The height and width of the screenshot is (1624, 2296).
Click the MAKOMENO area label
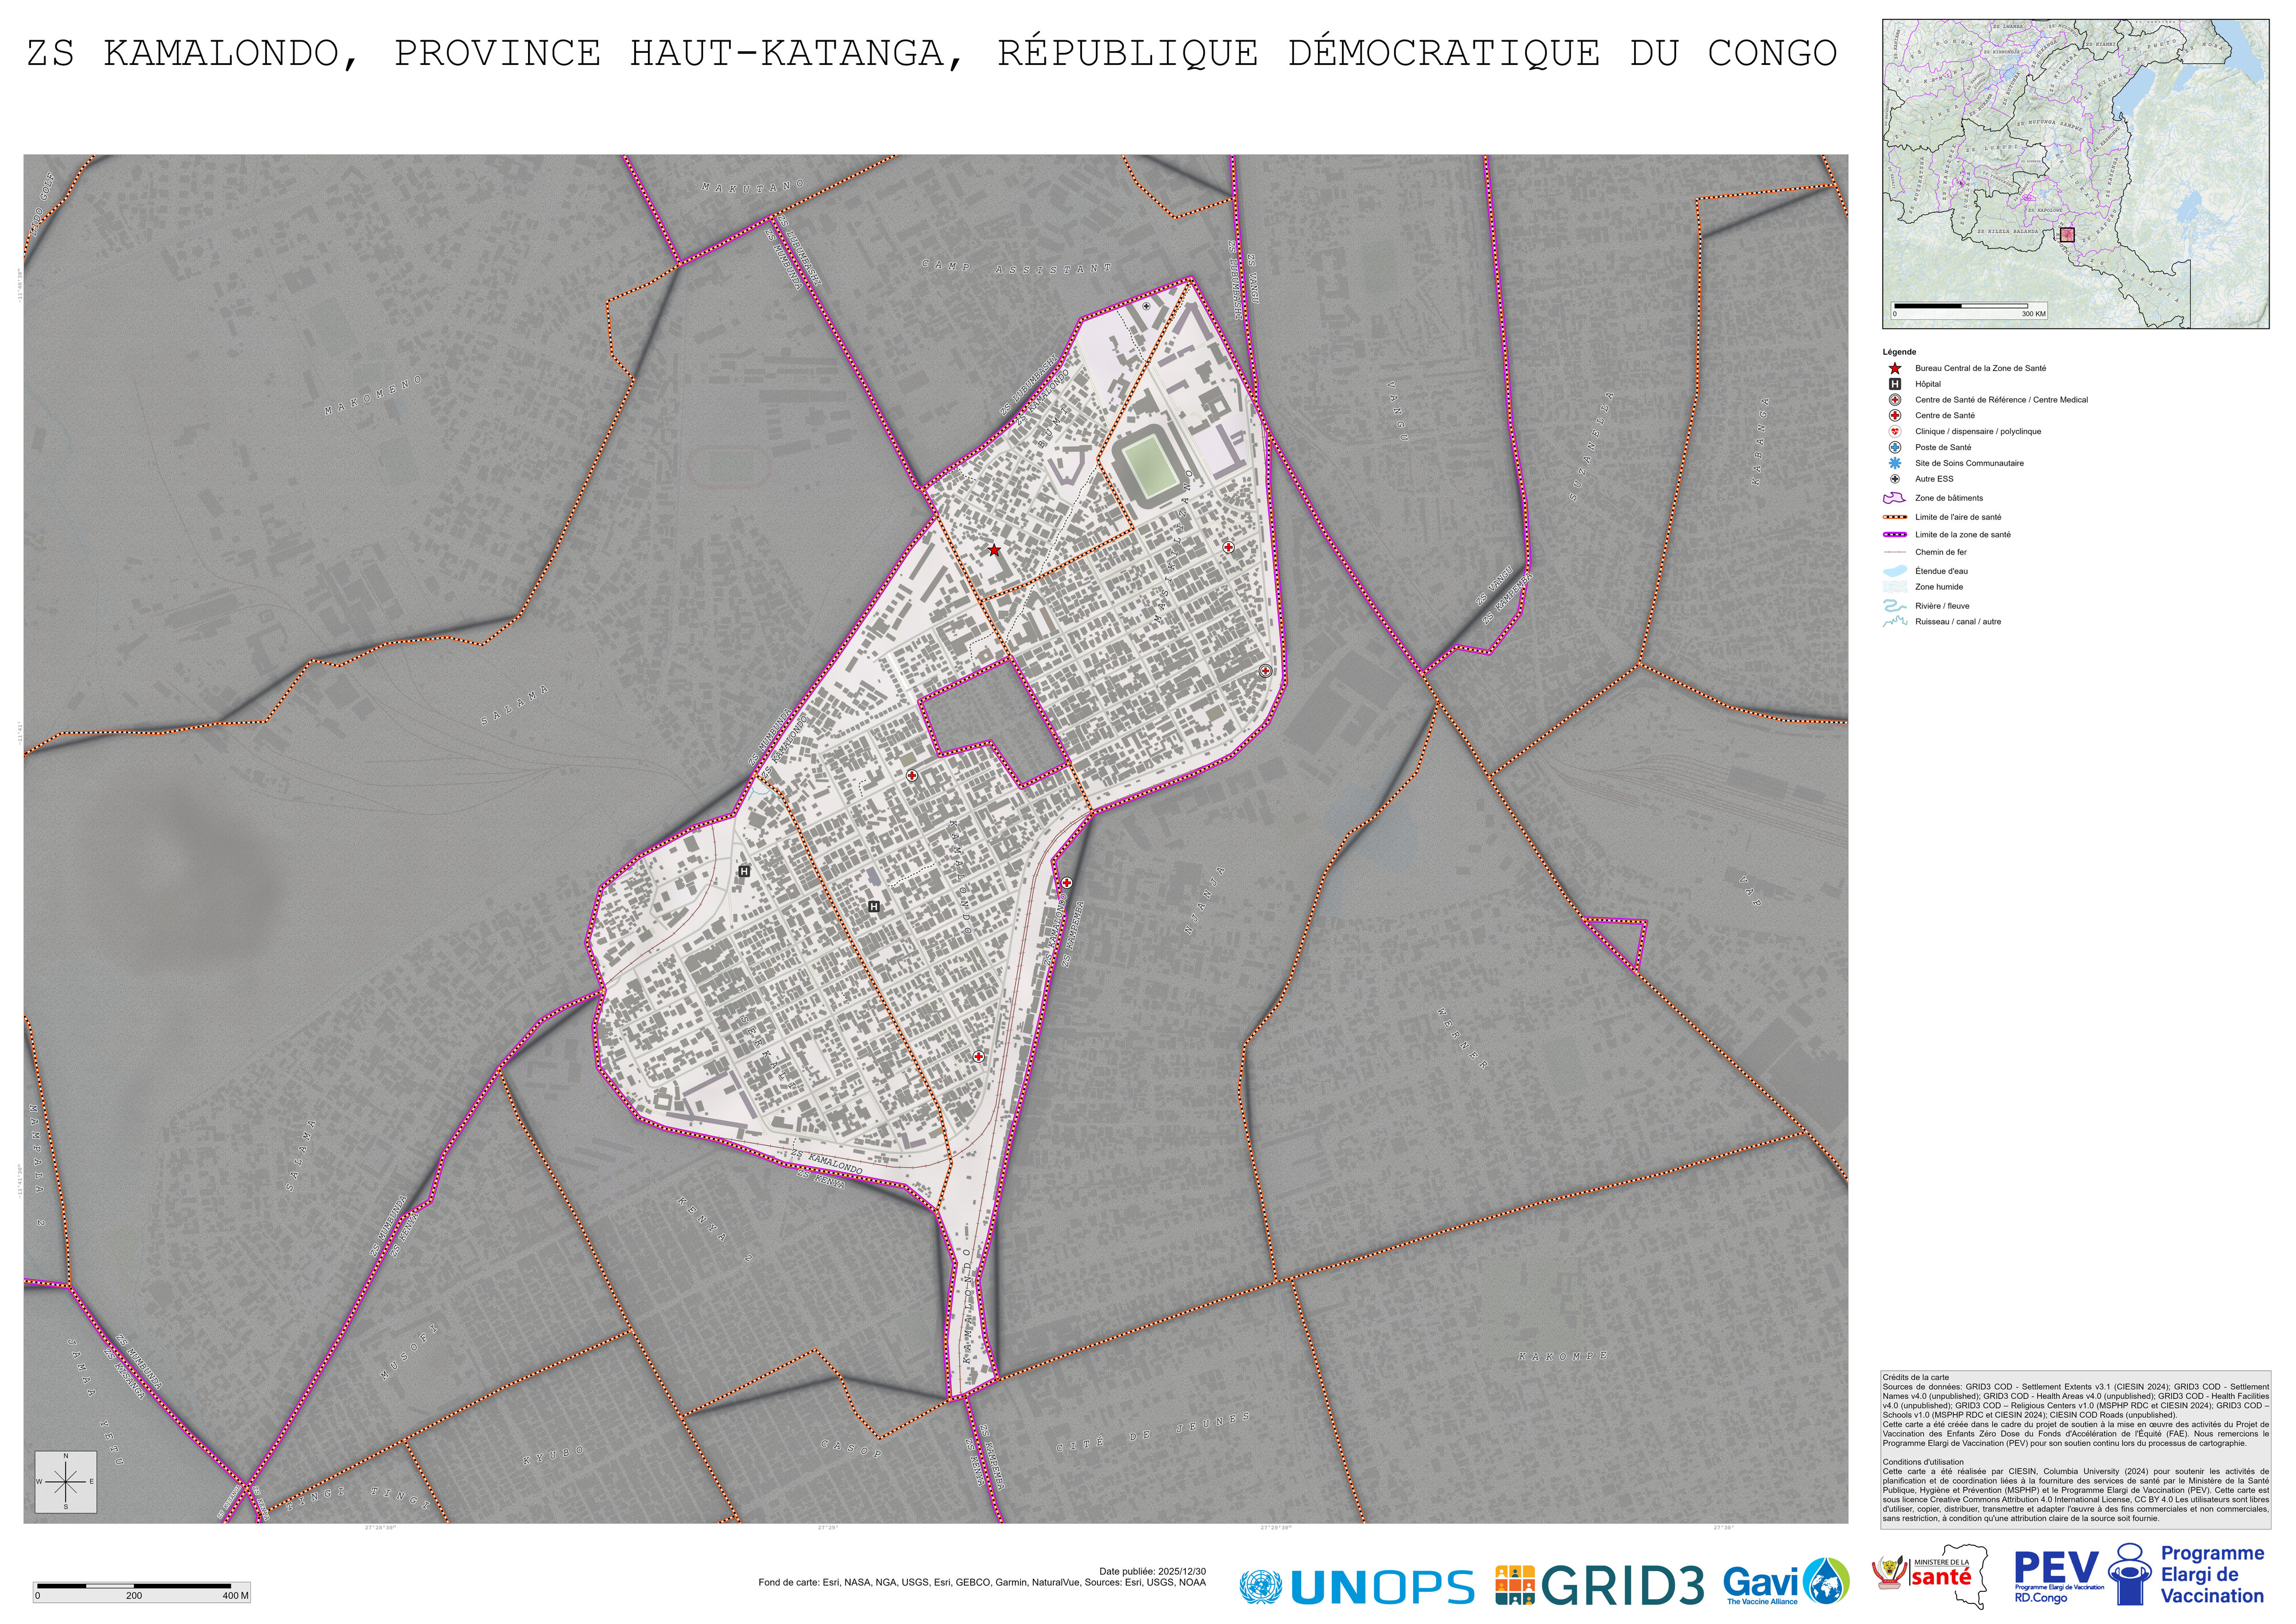click(374, 396)
